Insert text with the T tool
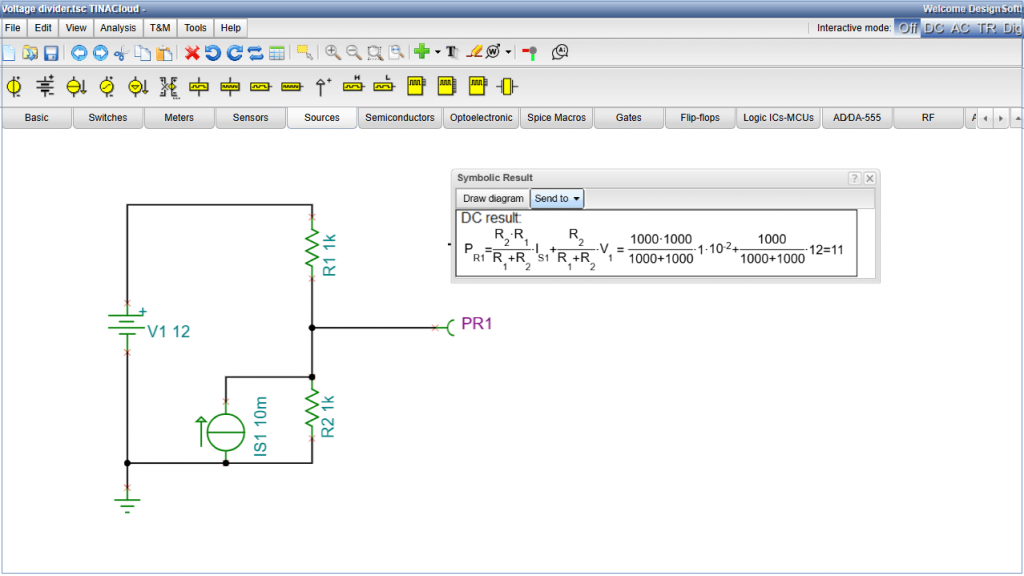Image resolution: width=1024 pixels, height=576 pixels. pyautogui.click(x=451, y=53)
